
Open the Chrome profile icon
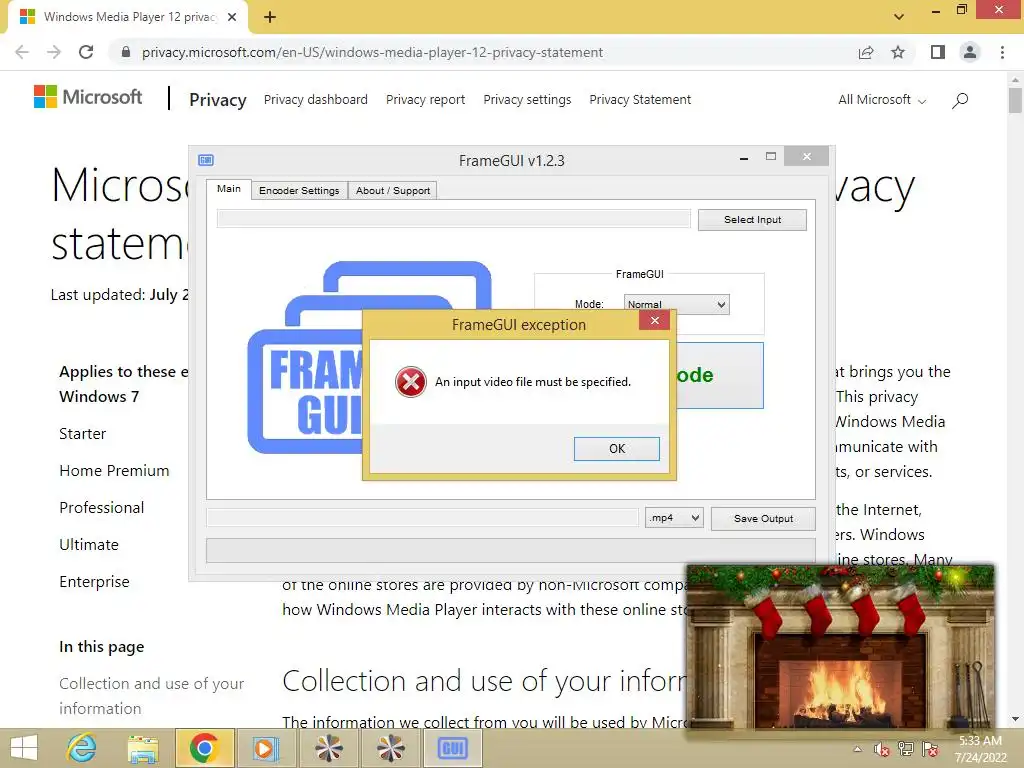point(970,52)
